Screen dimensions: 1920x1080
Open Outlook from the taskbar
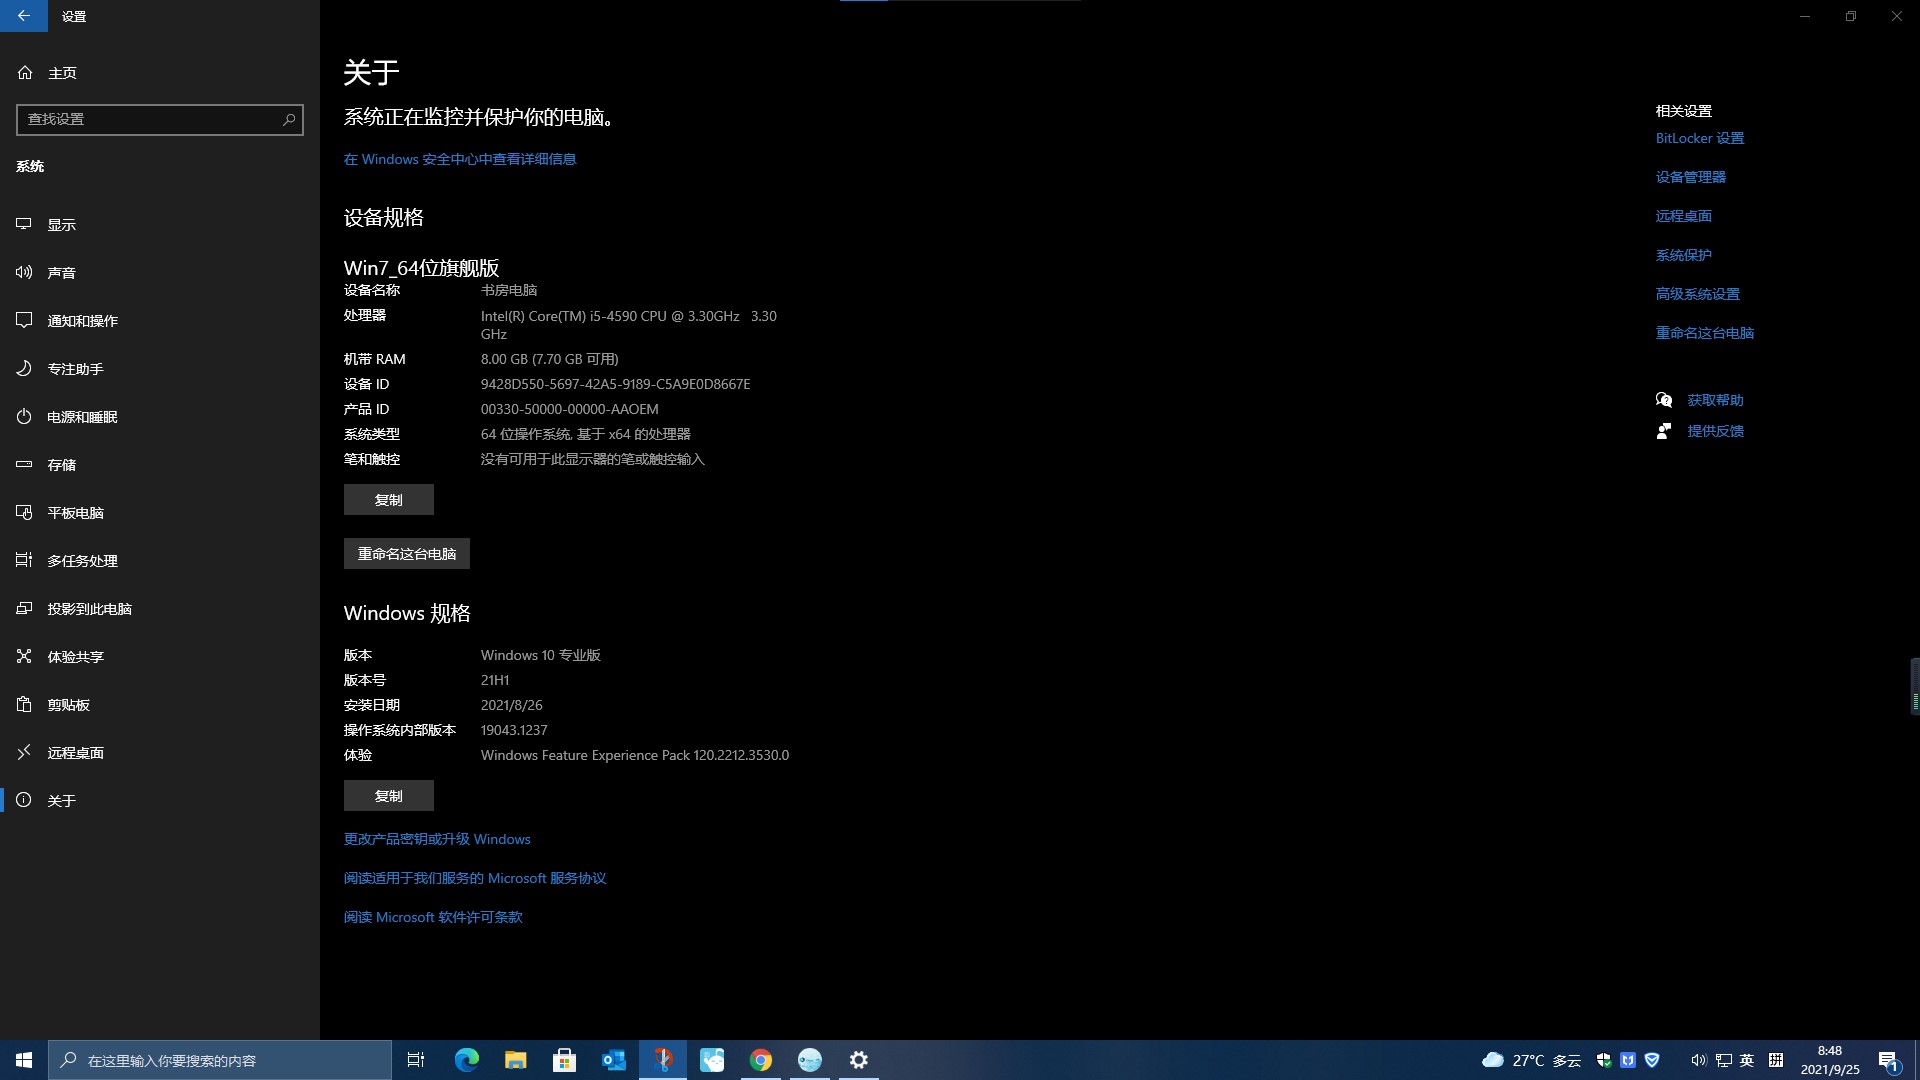[x=614, y=1060]
